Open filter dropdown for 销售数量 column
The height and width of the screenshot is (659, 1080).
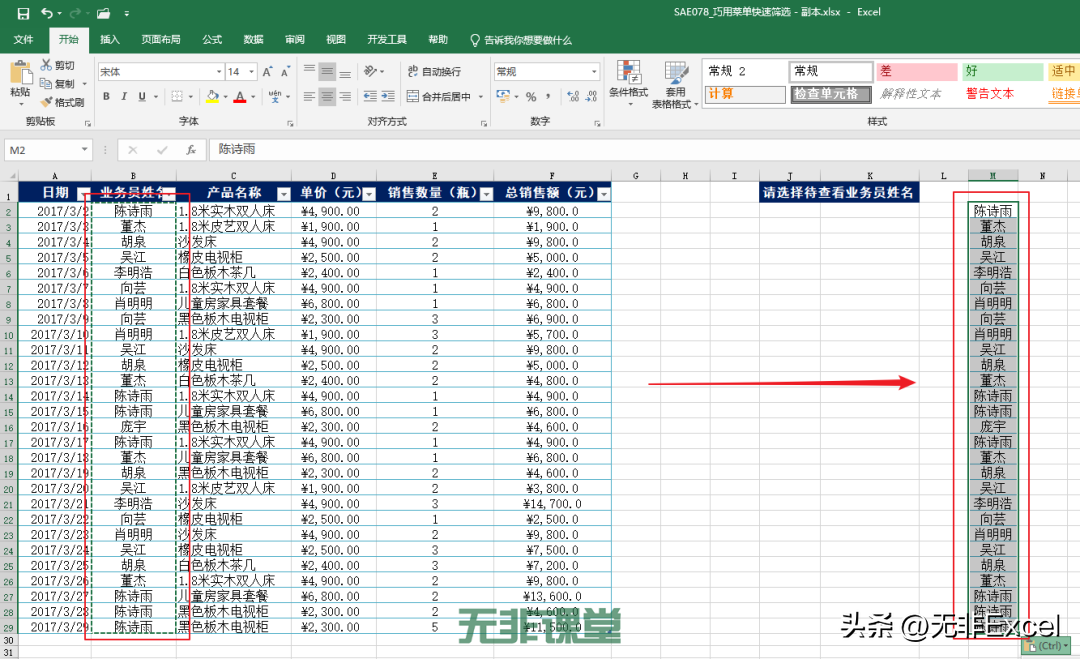pos(486,193)
